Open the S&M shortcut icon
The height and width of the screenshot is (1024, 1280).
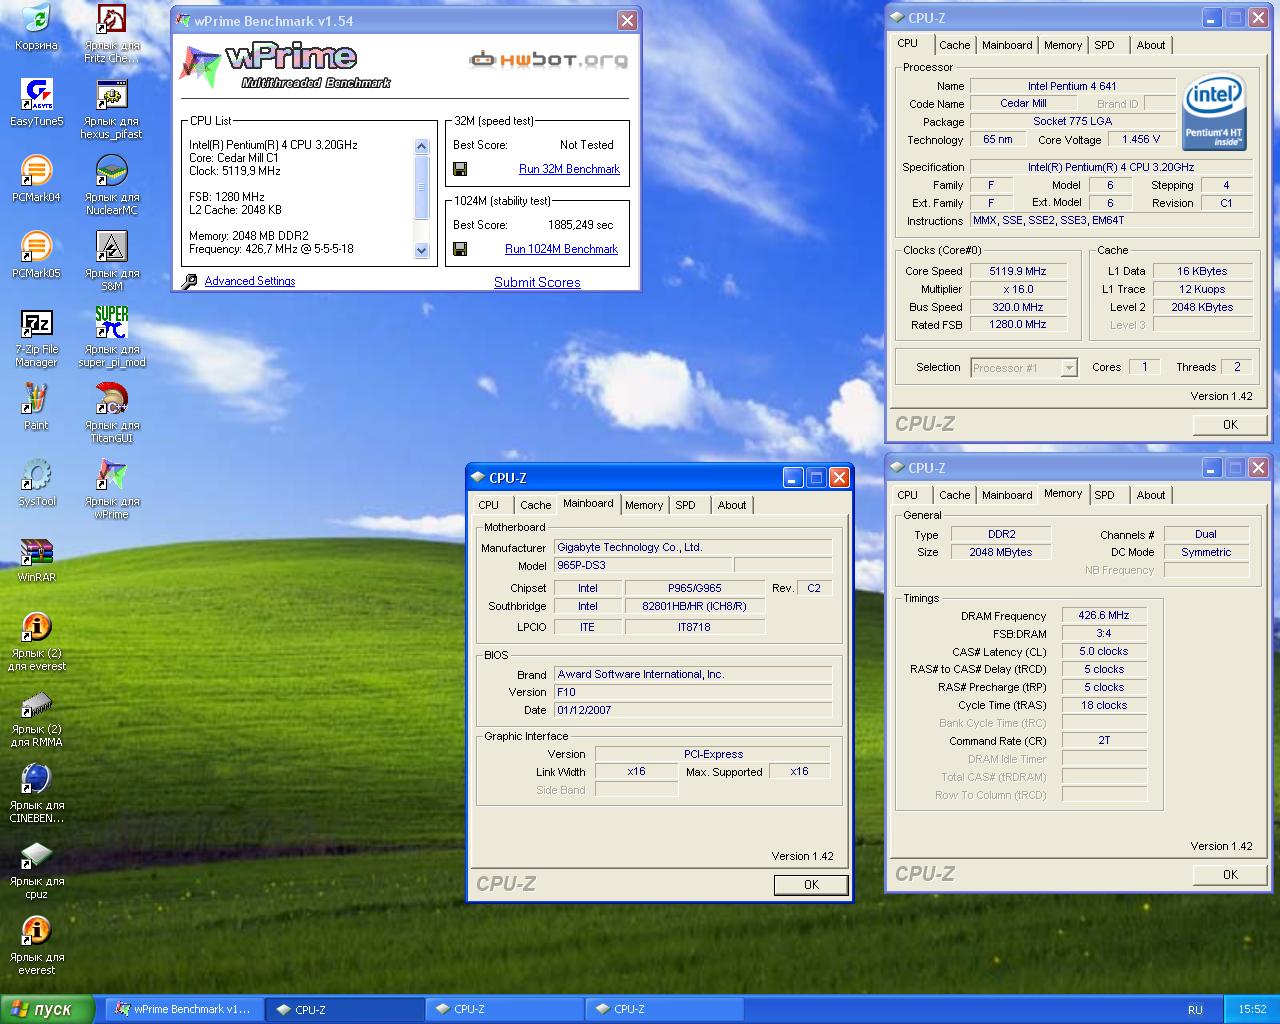(111, 247)
